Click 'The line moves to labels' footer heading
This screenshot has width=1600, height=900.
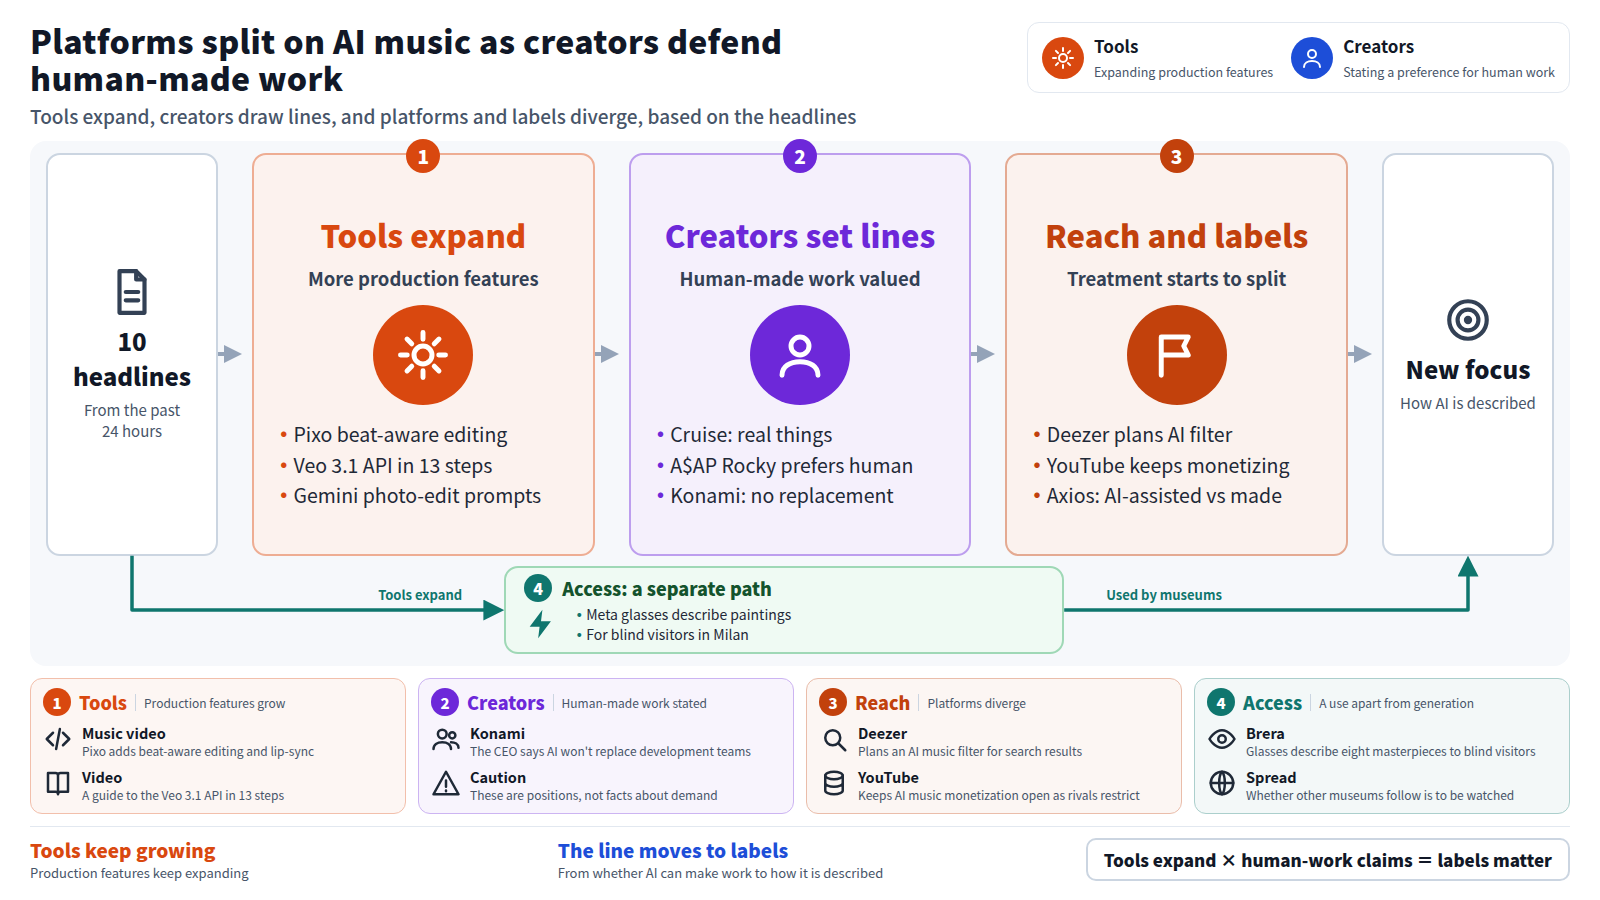coord(673,851)
